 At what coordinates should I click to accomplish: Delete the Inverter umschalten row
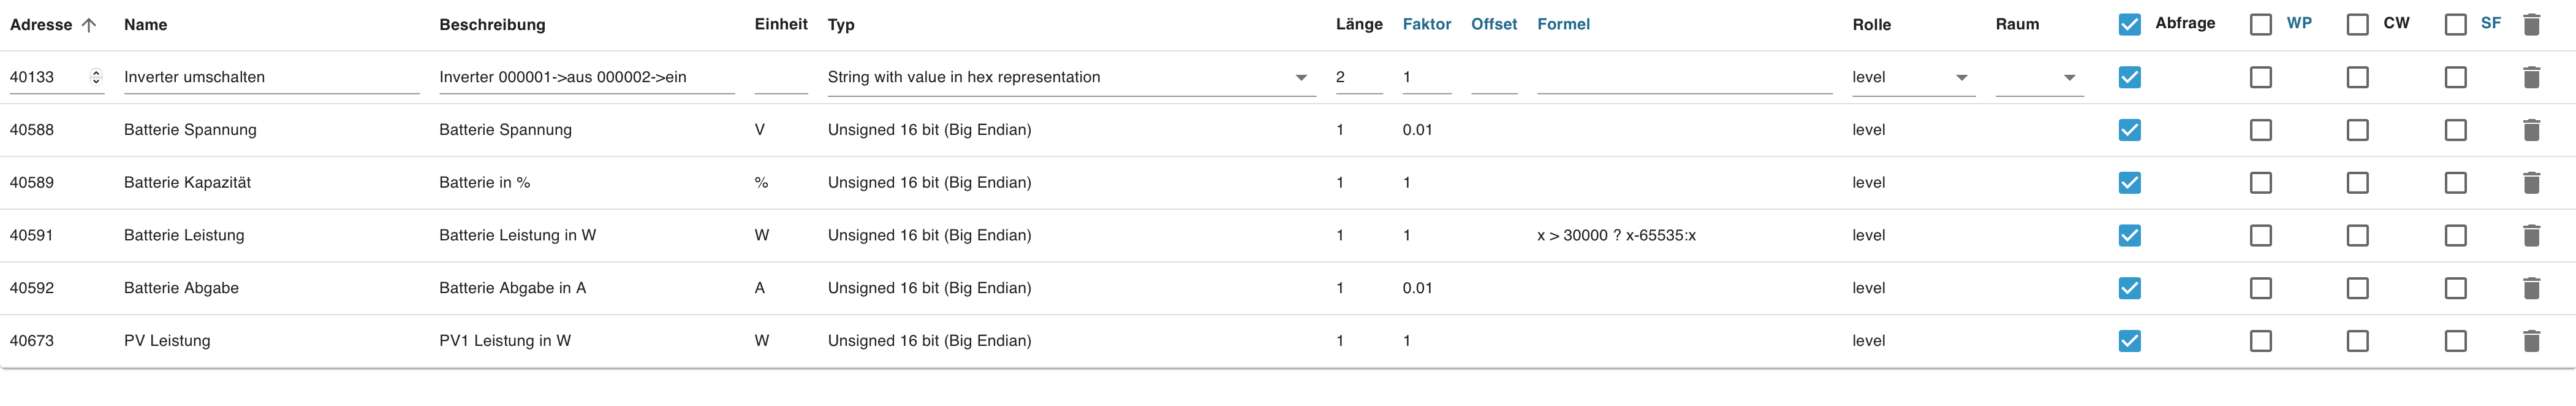point(2531,77)
